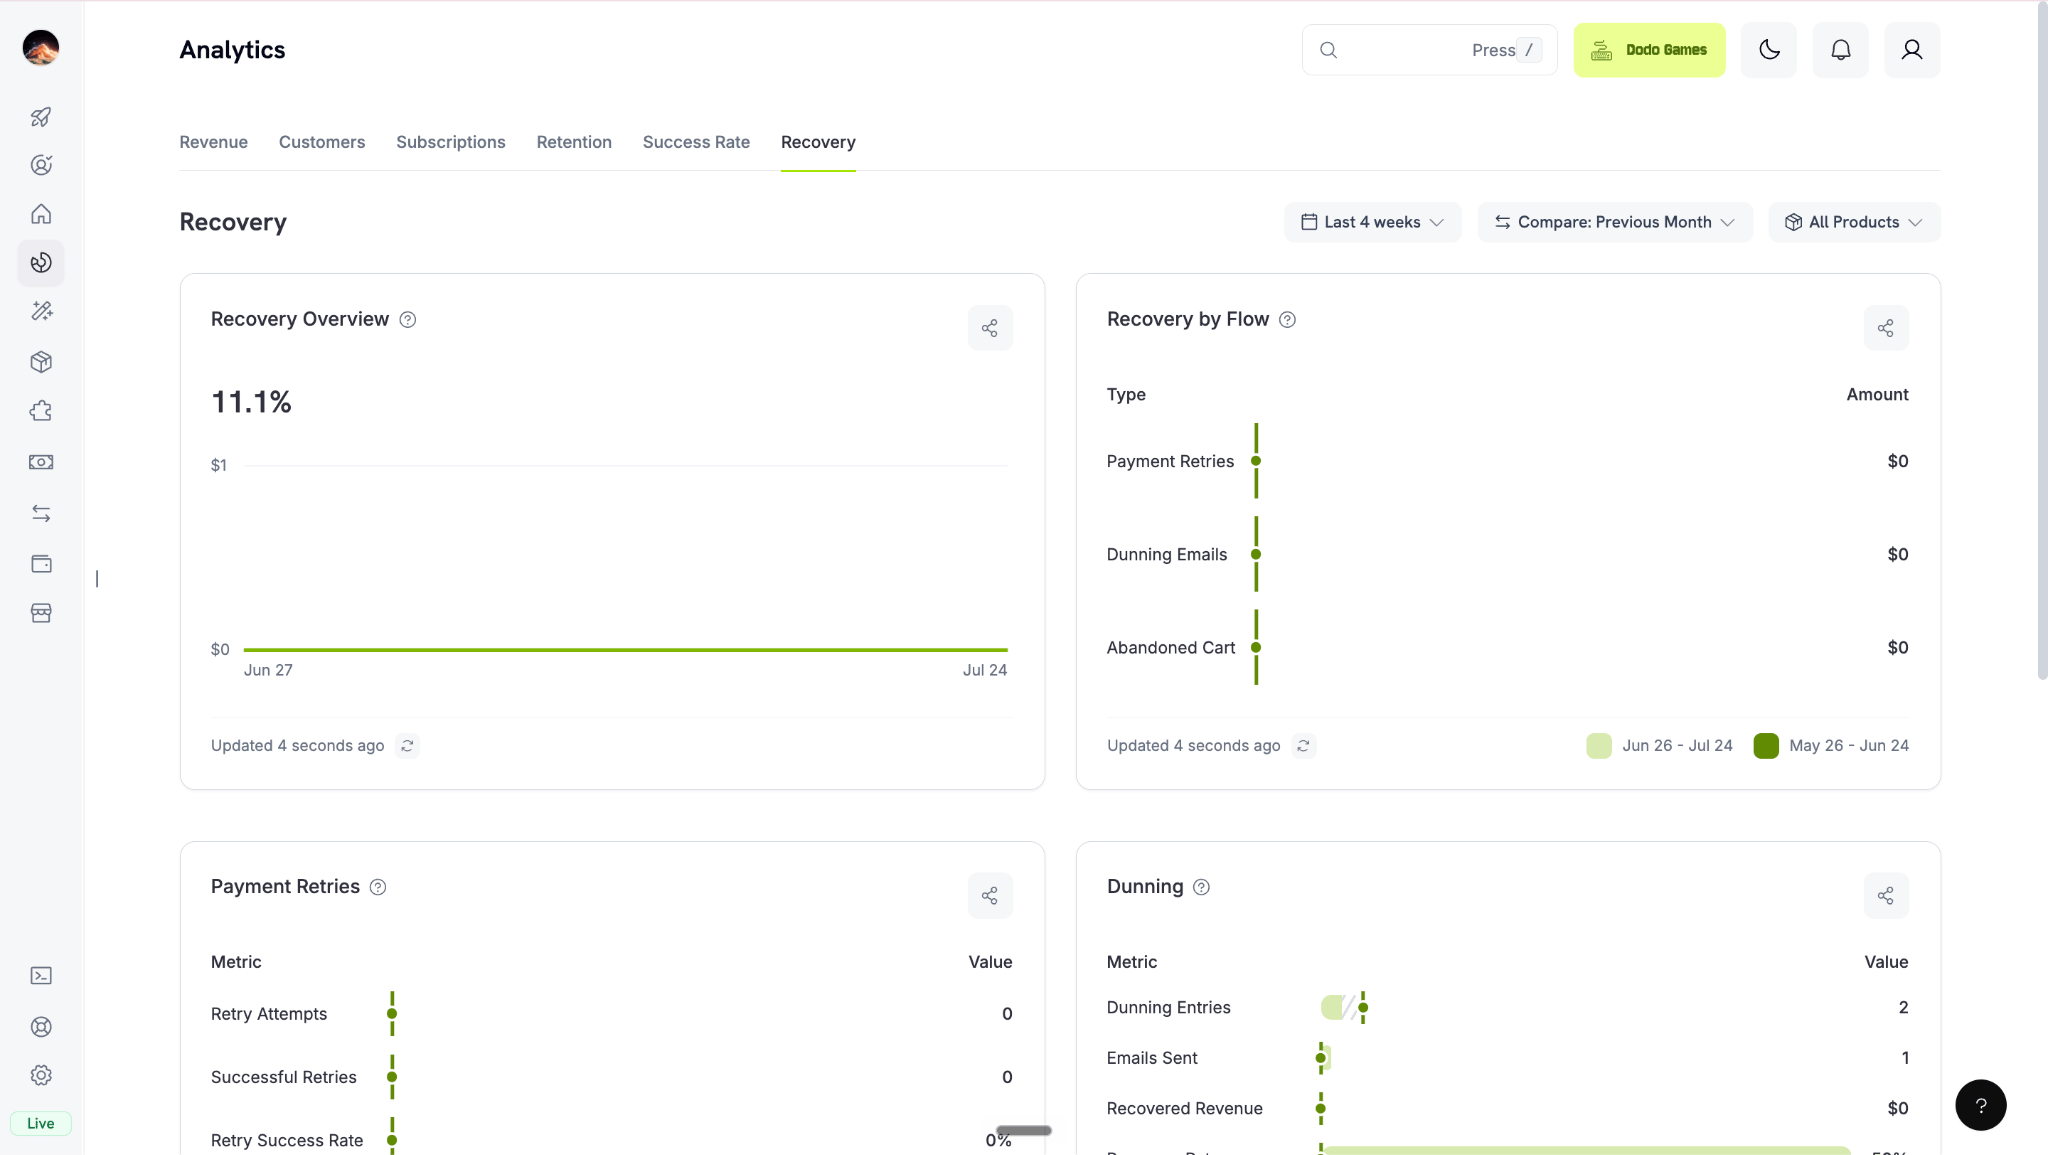Show help info for Payment Retries

click(x=378, y=887)
